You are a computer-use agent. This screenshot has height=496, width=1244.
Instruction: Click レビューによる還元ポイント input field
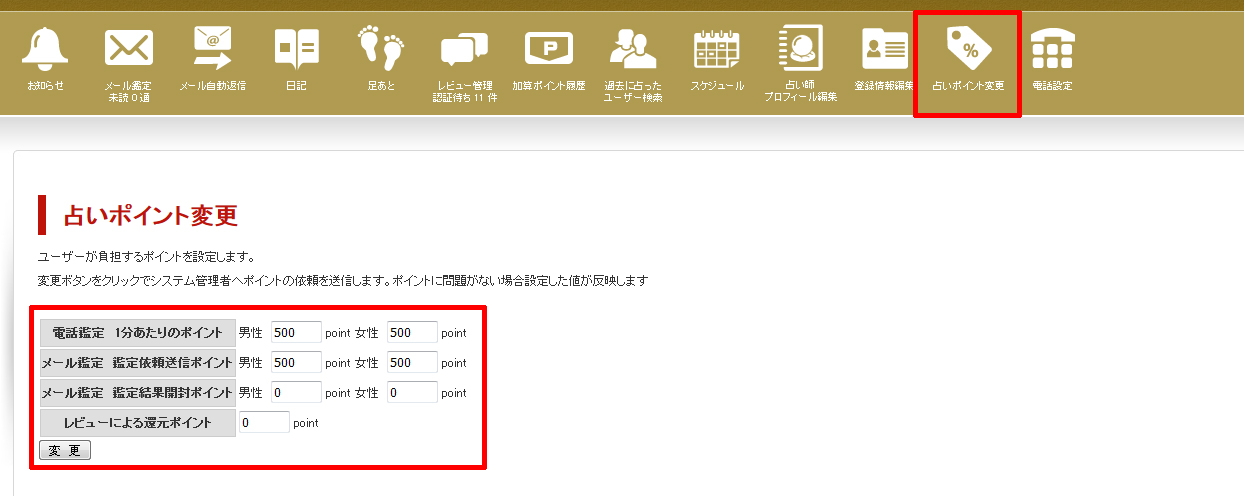click(264, 422)
